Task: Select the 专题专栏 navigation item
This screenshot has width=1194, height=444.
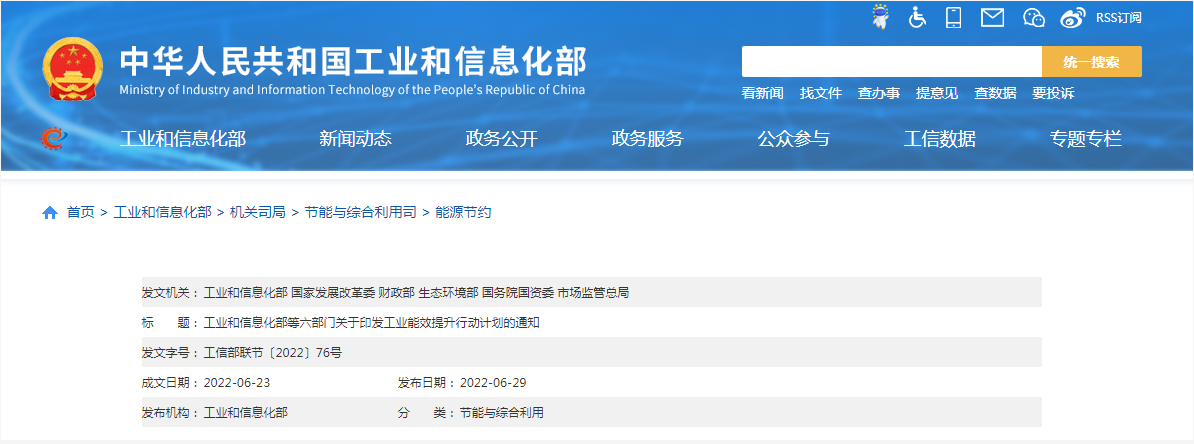Action: 1086,139
